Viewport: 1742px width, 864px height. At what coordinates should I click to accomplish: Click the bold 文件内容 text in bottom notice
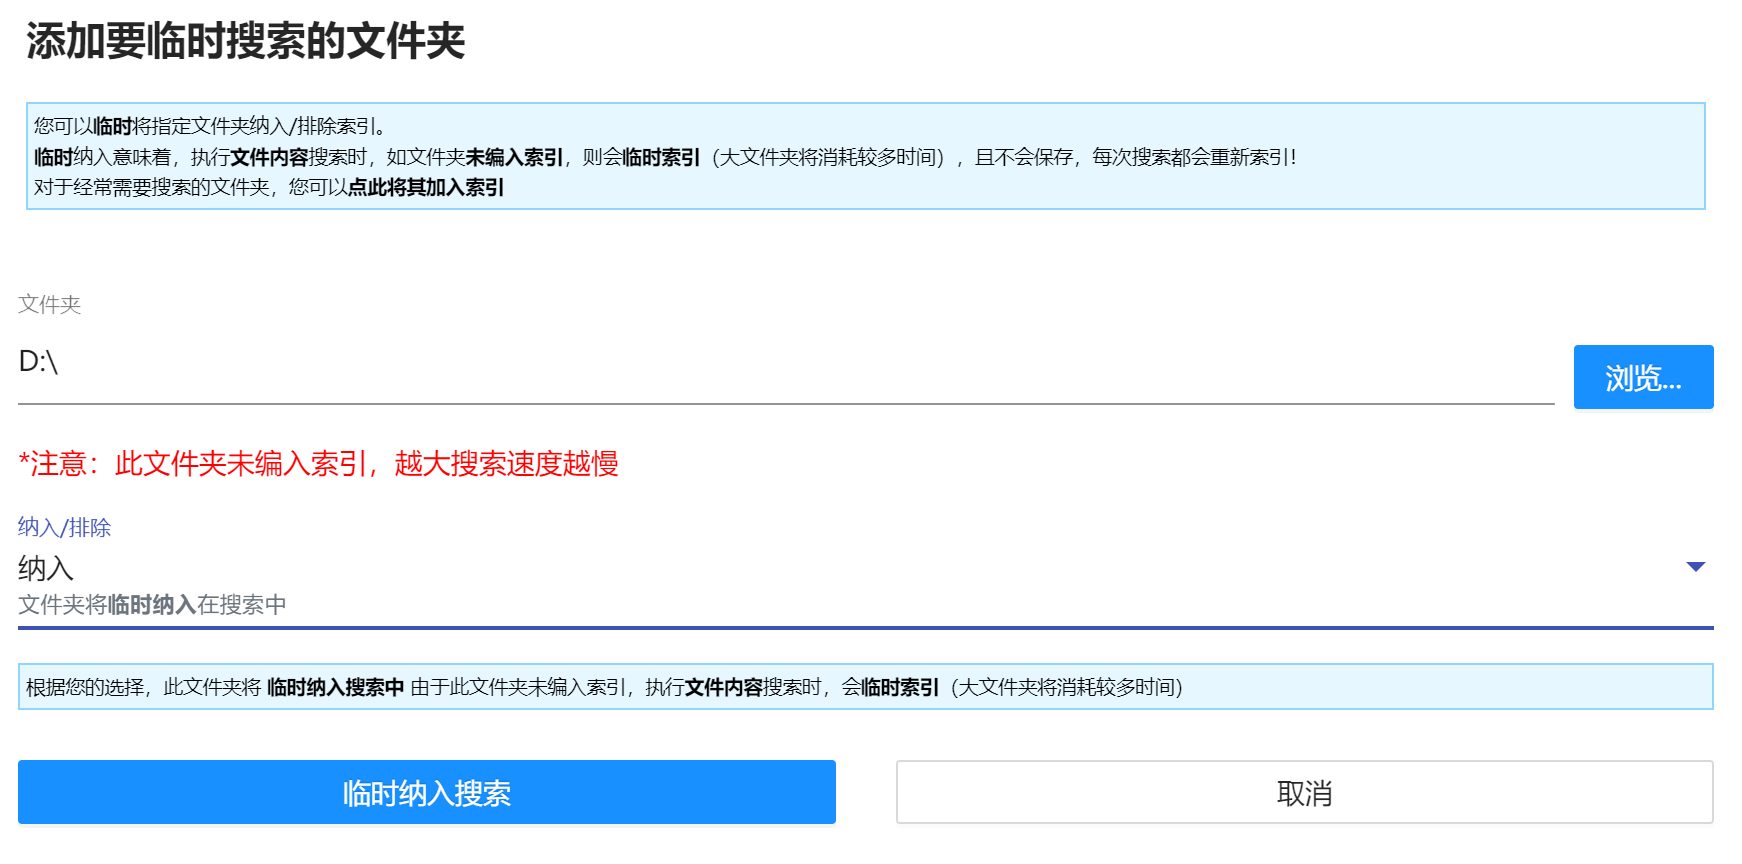click(x=723, y=687)
